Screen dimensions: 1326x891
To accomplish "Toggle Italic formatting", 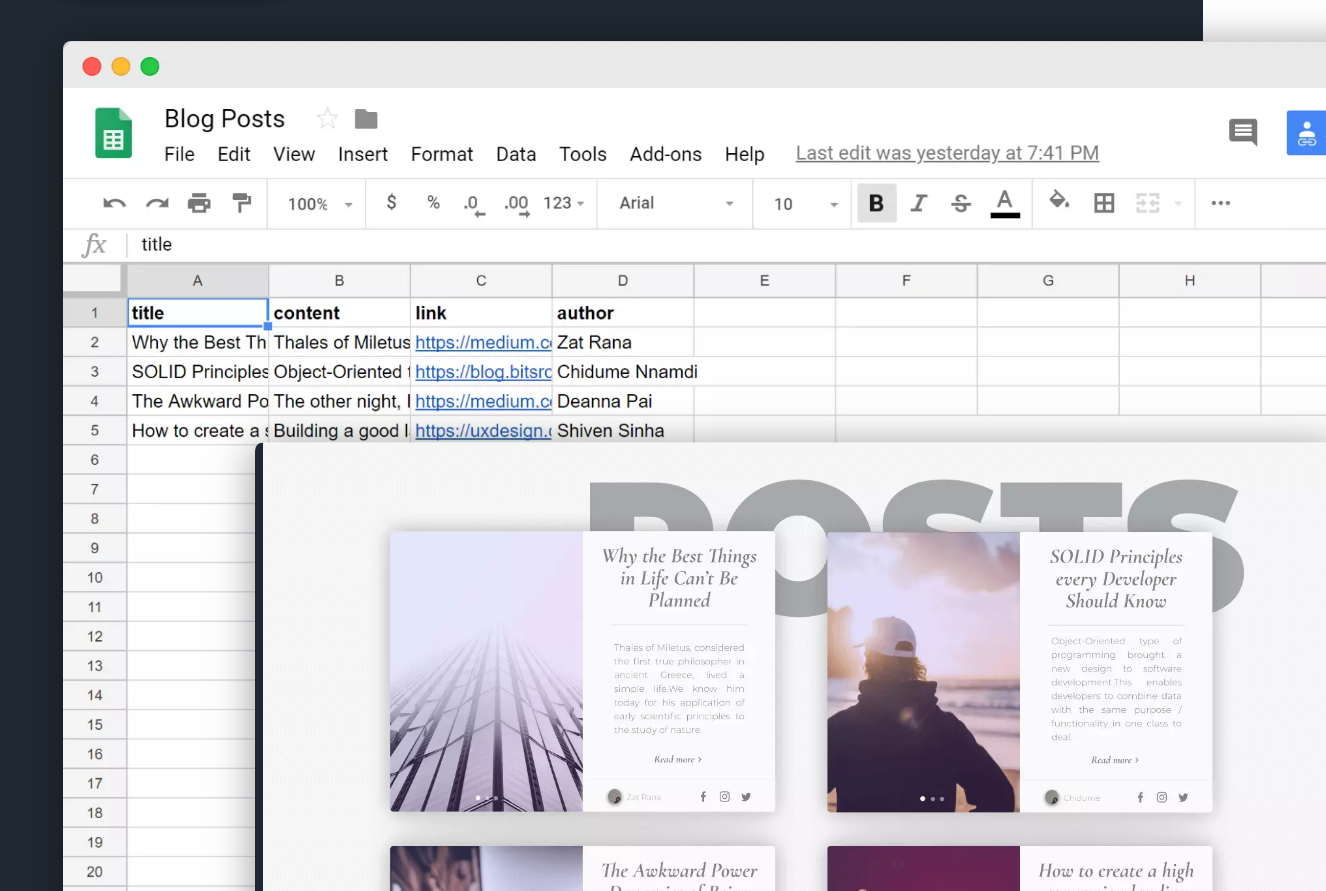I will tap(919, 203).
